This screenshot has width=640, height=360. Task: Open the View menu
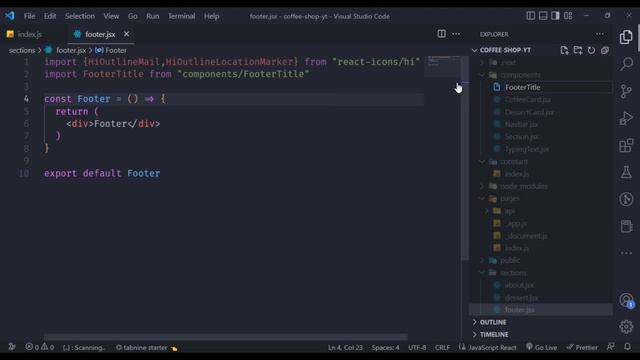[111, 16]
